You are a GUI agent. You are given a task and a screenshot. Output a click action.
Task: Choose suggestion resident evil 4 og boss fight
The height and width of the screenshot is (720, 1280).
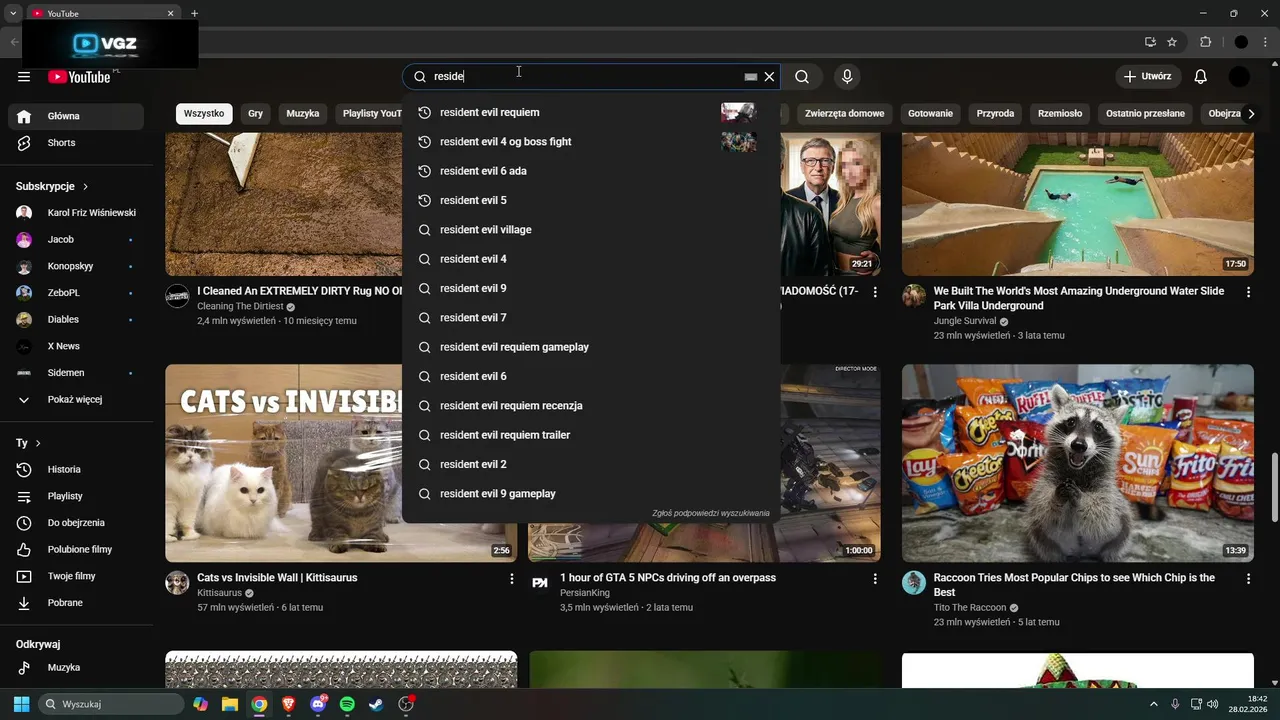[x=591, y=142]
